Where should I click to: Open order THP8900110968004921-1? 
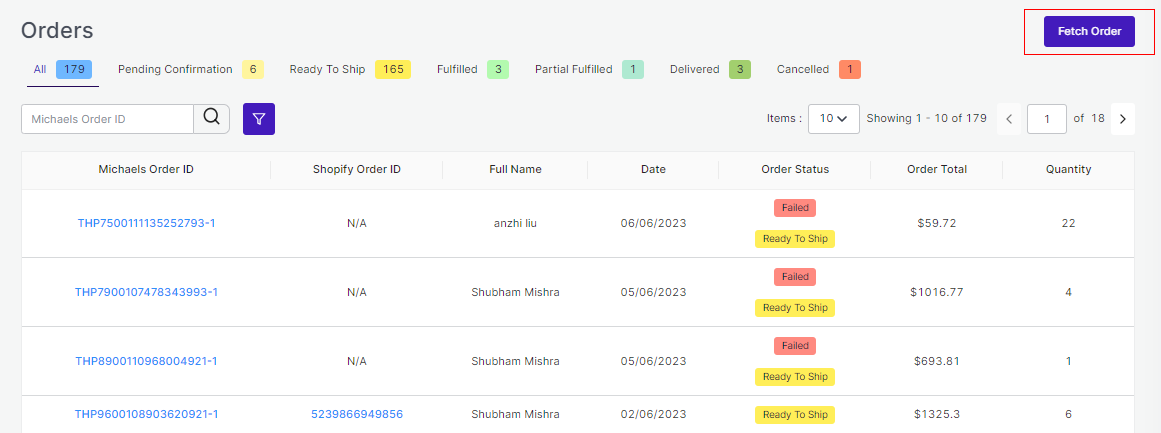click(146, 361)
